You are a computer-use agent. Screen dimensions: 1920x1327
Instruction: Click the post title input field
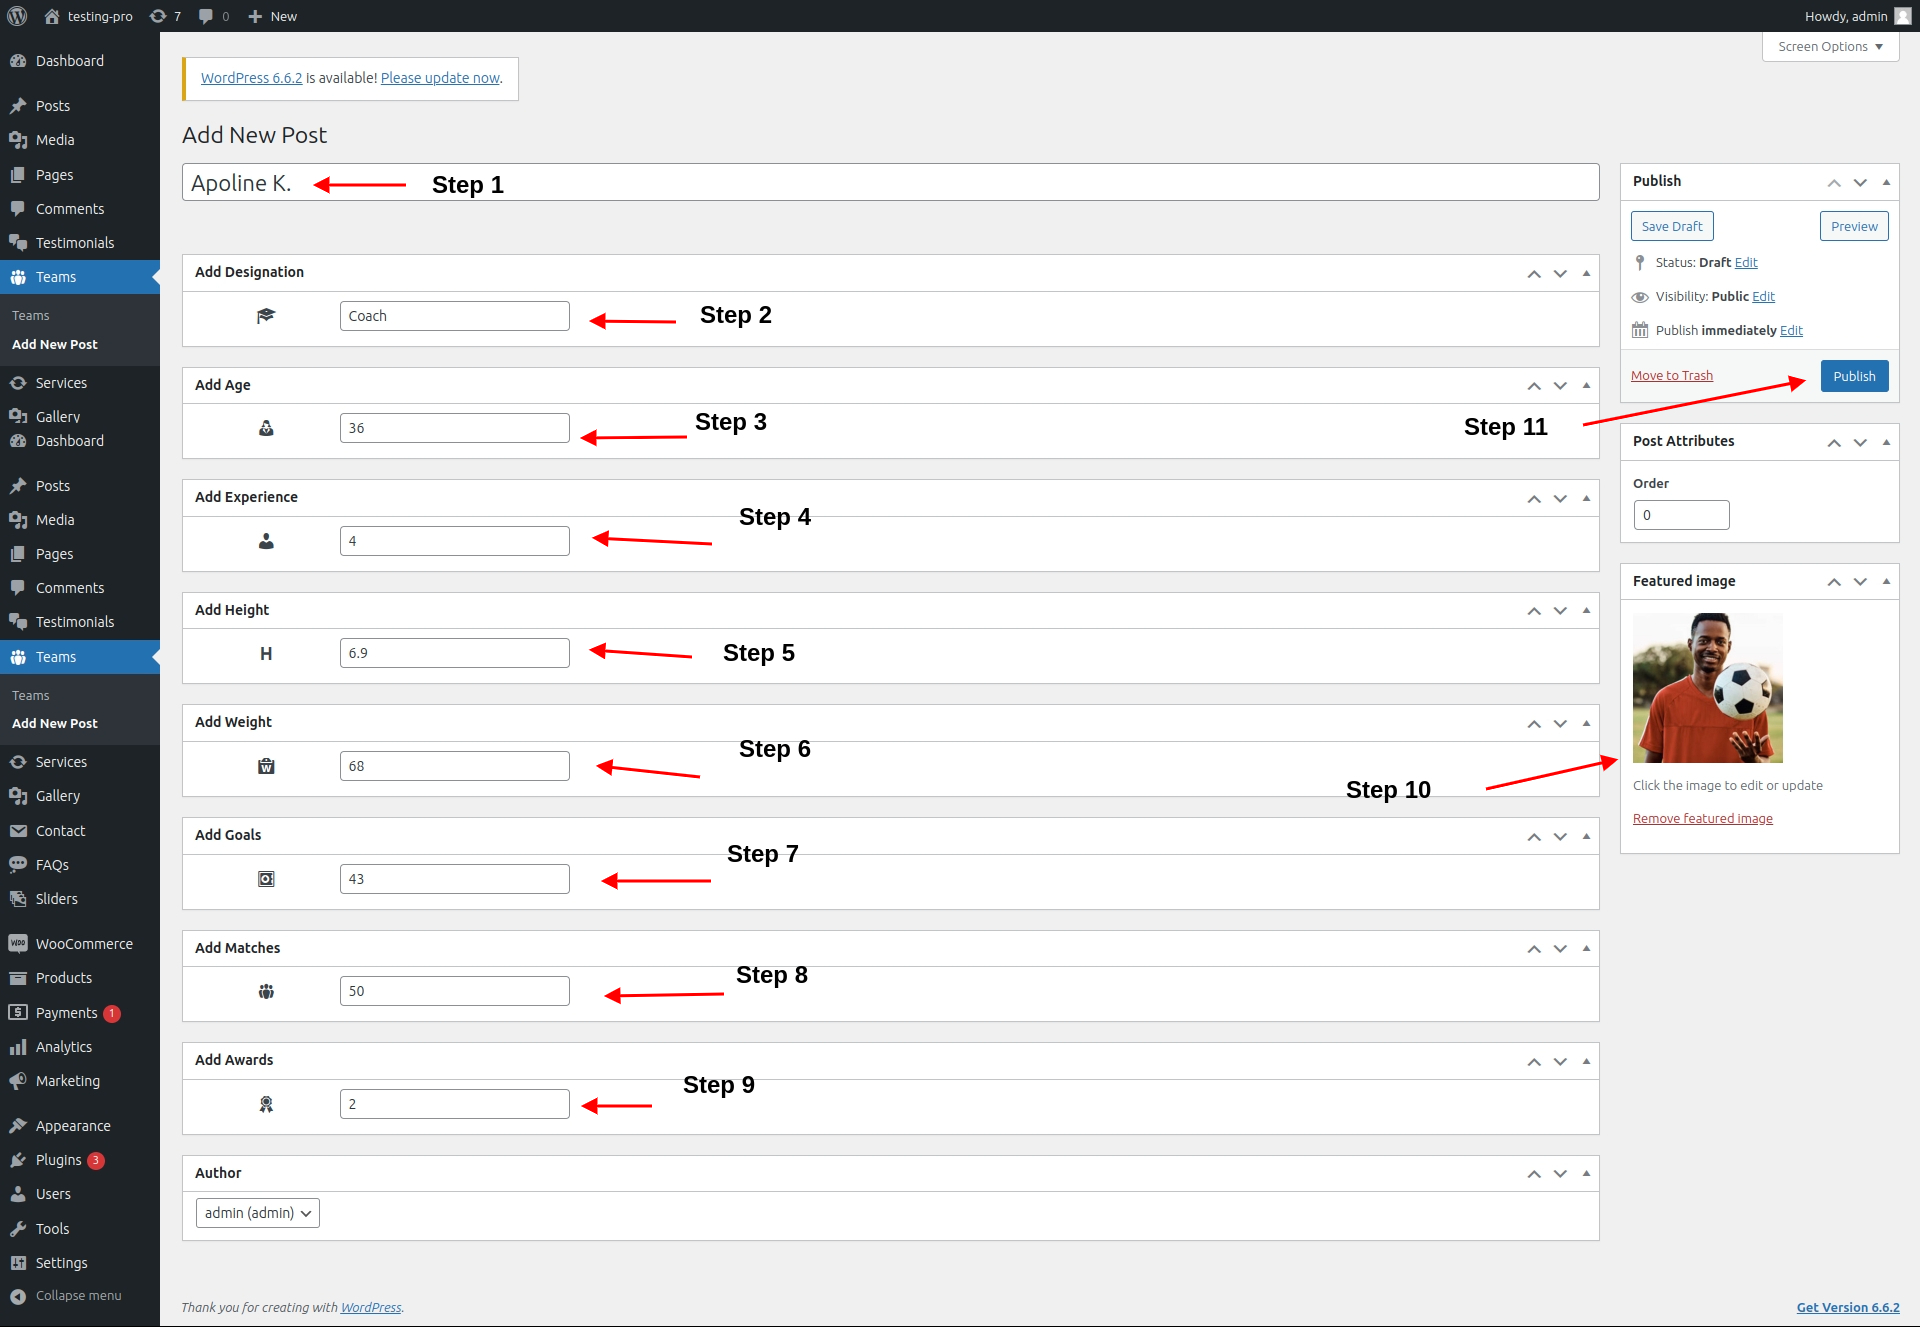point(890,182)
